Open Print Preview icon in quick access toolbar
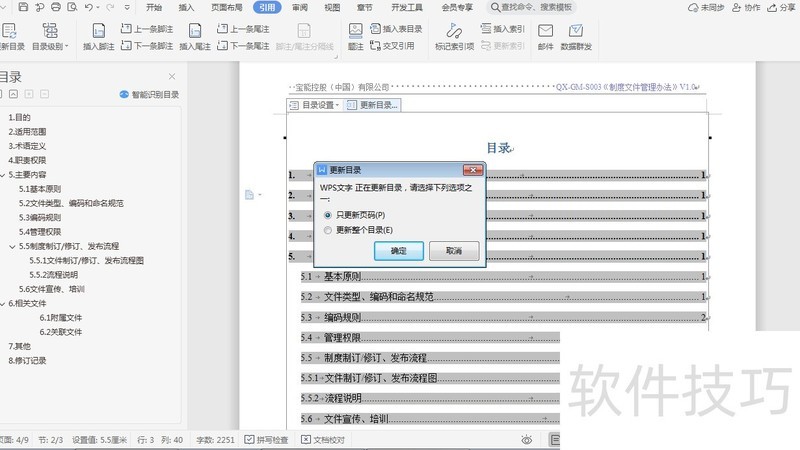Image resolution: width=800 pixels, height=450 pixels. pos(72,7)
